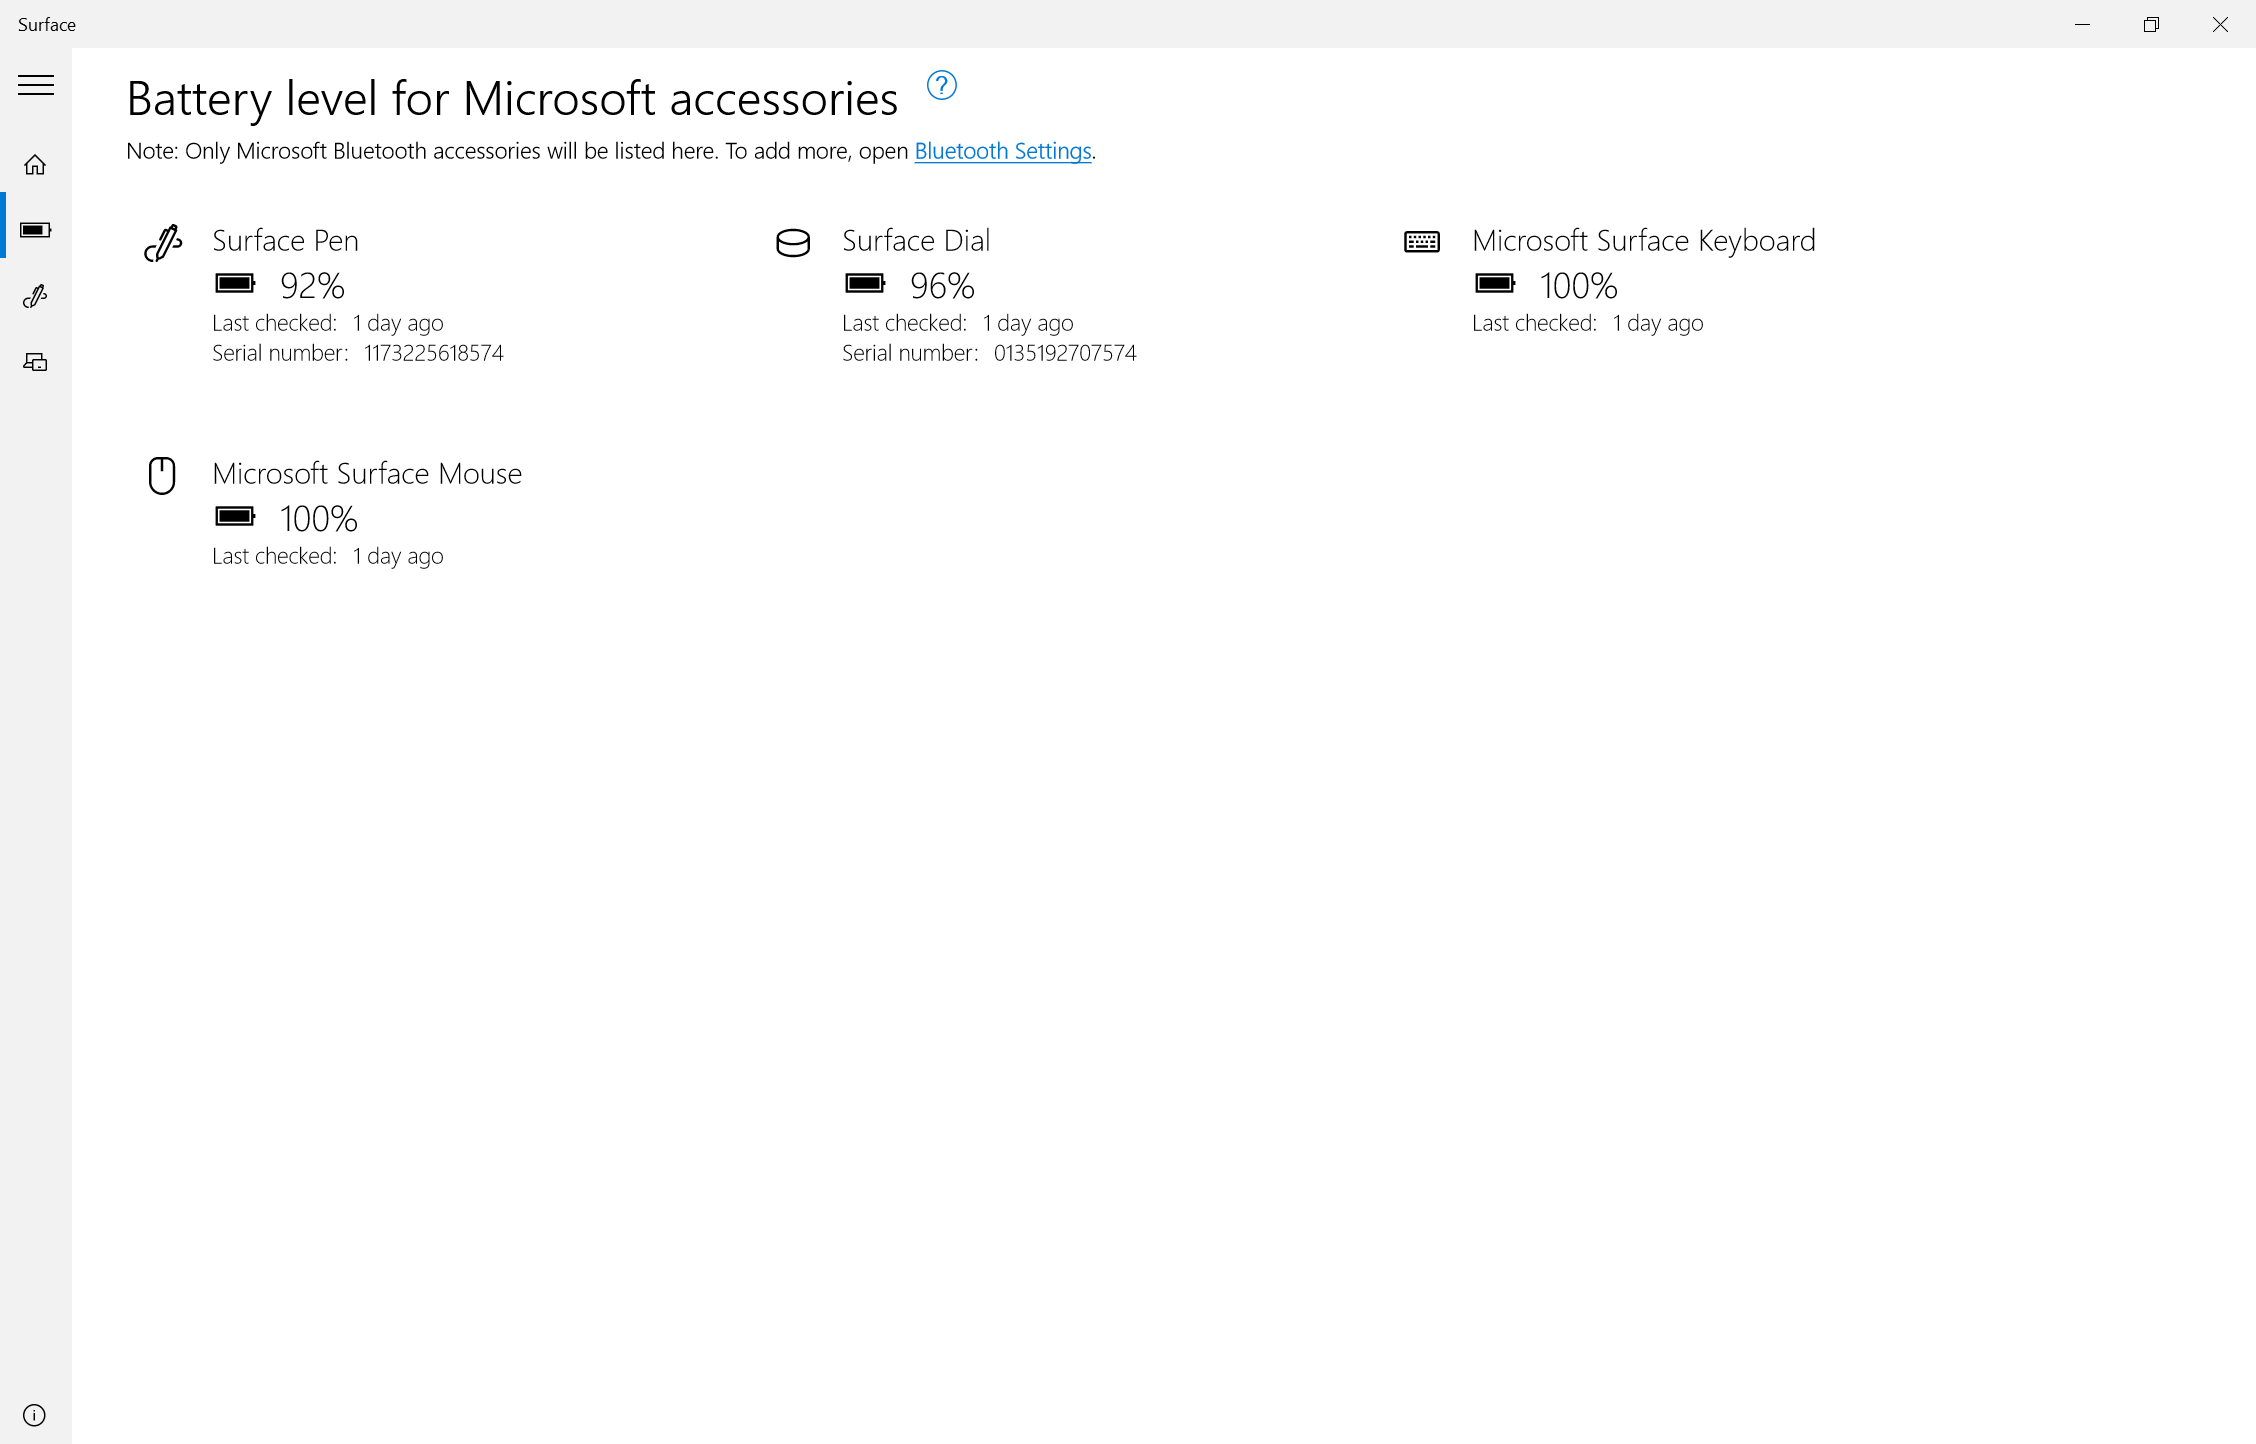Click the Microsoft Surface Mouse icon

(162, 475)
